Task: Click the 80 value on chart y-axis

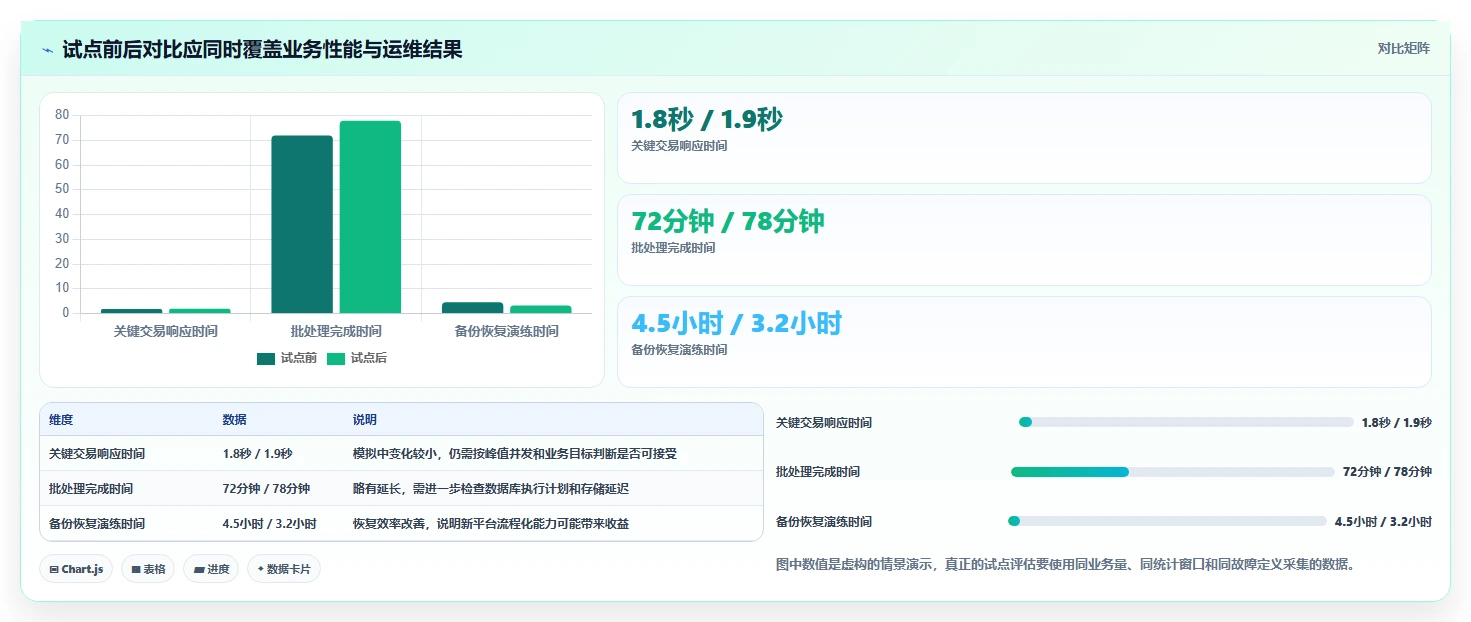Action: click(x=62, y=115)
